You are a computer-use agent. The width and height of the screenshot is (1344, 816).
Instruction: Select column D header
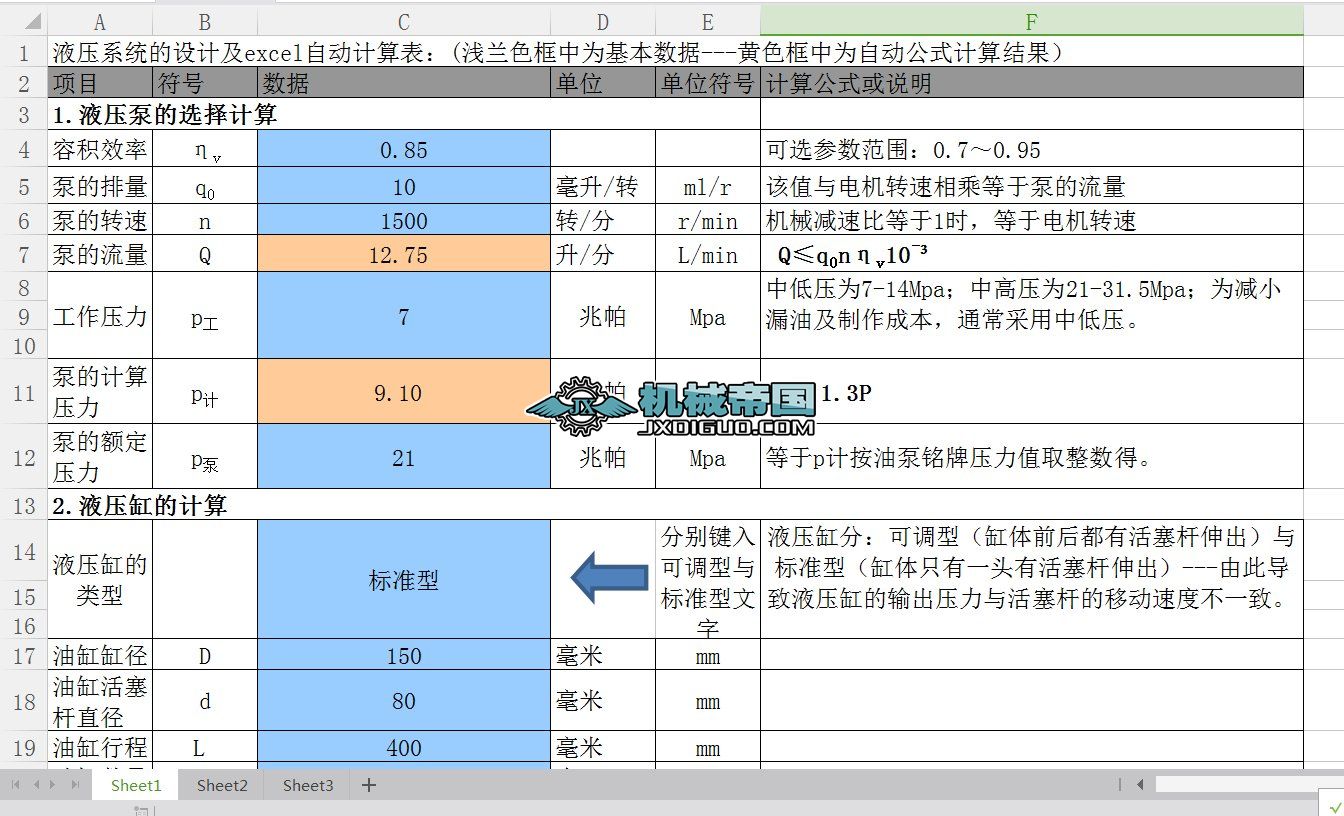603,22
